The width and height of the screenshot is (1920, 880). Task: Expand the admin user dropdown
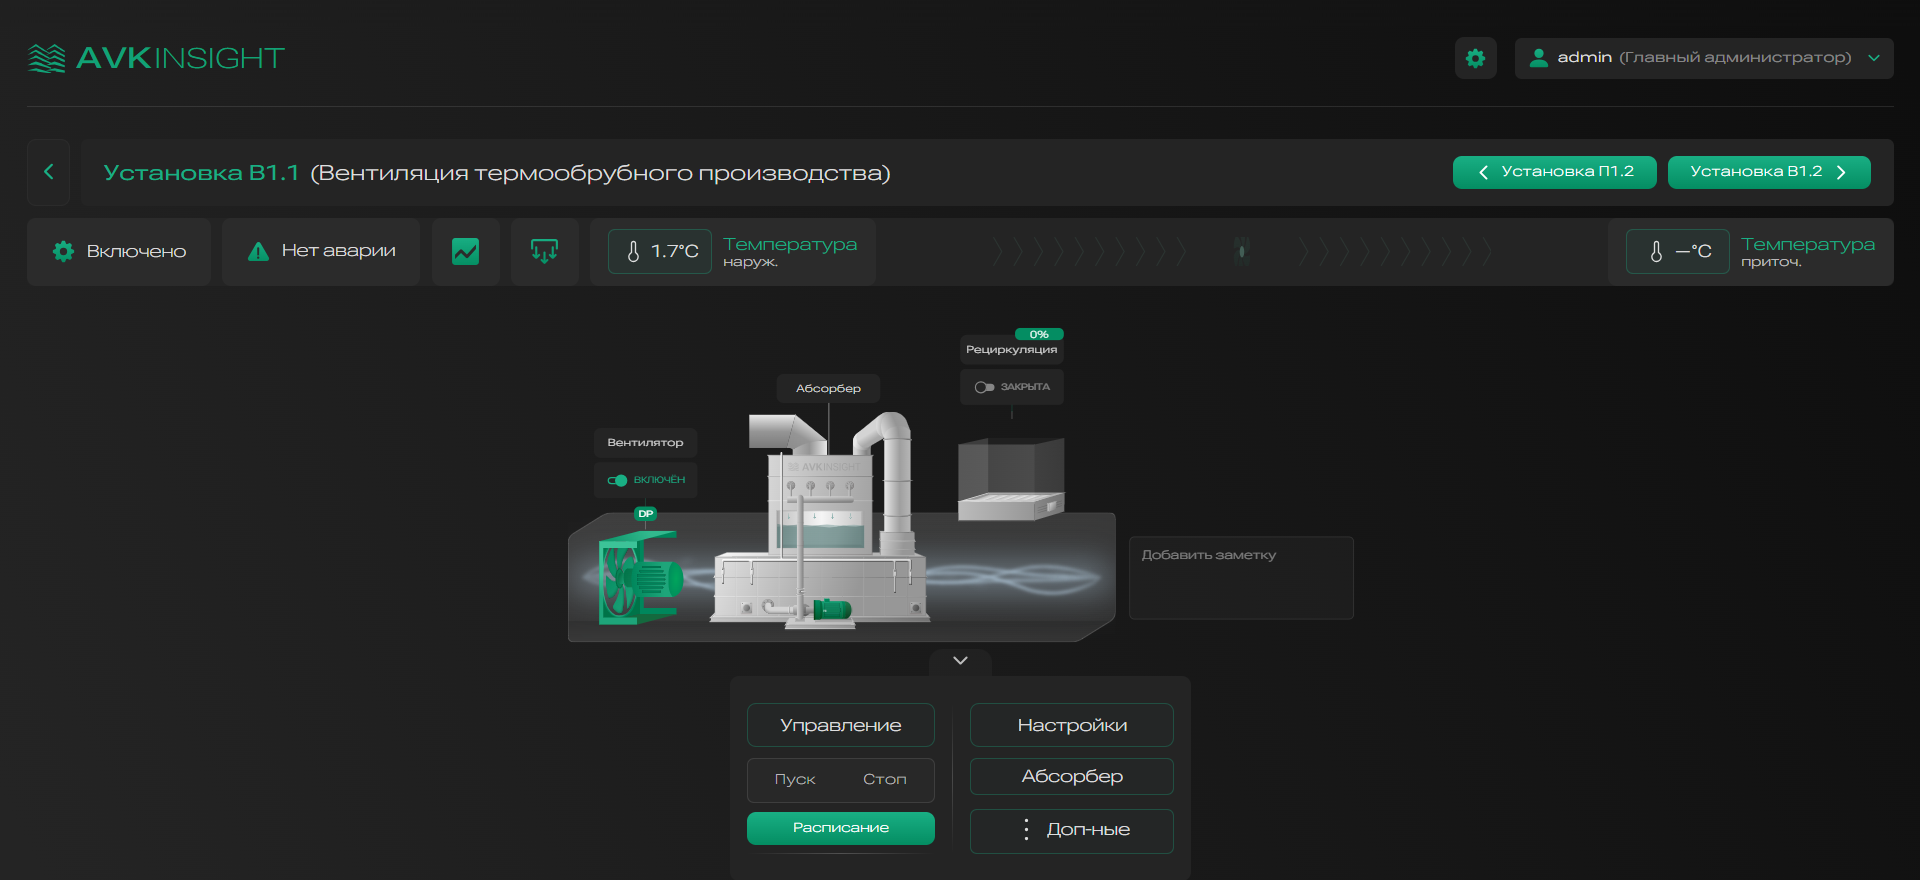(1703, 58)
